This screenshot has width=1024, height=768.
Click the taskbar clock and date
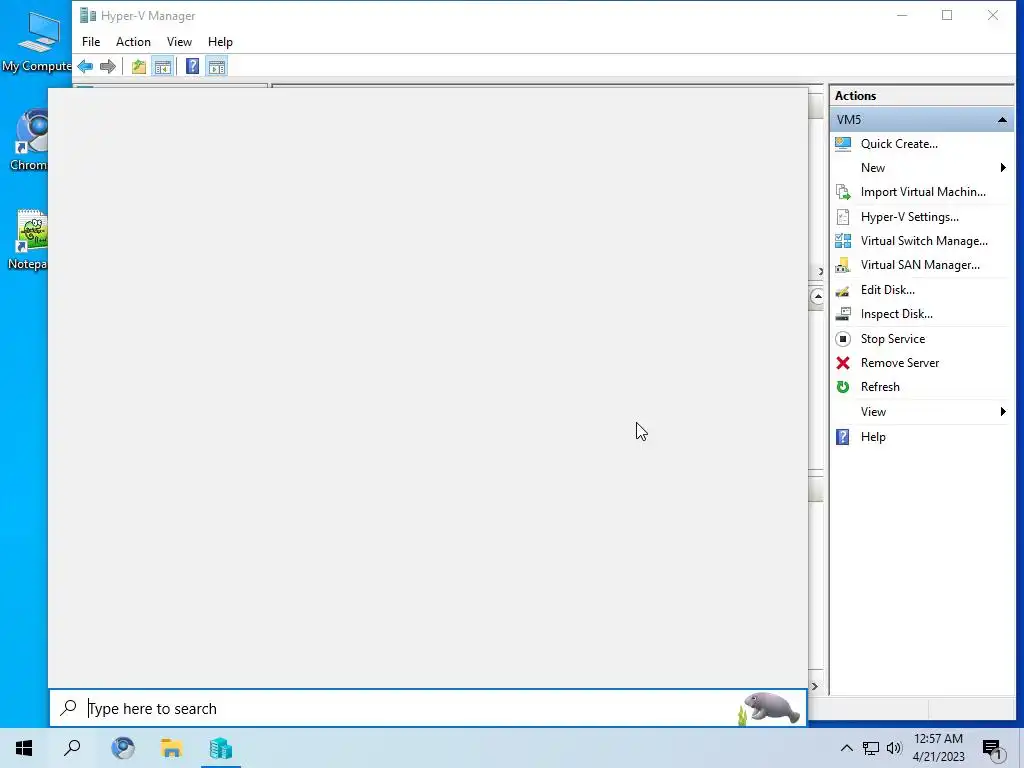tap(938, 748)
